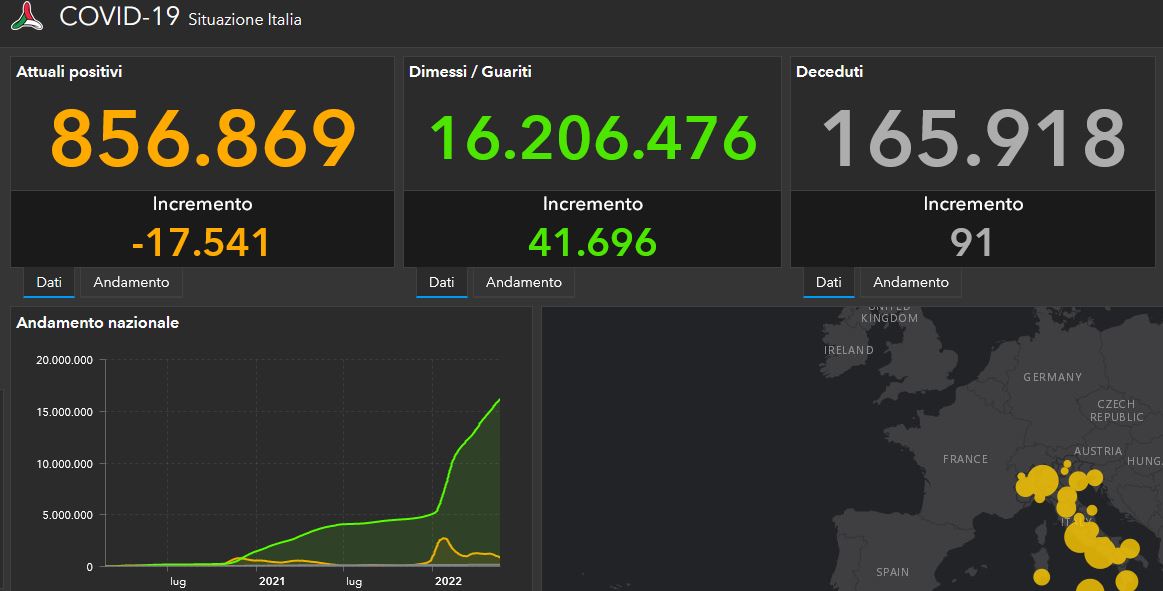Open Andamento tab under Deceduti
1163x591 pixels.
(x=910, y=282)
